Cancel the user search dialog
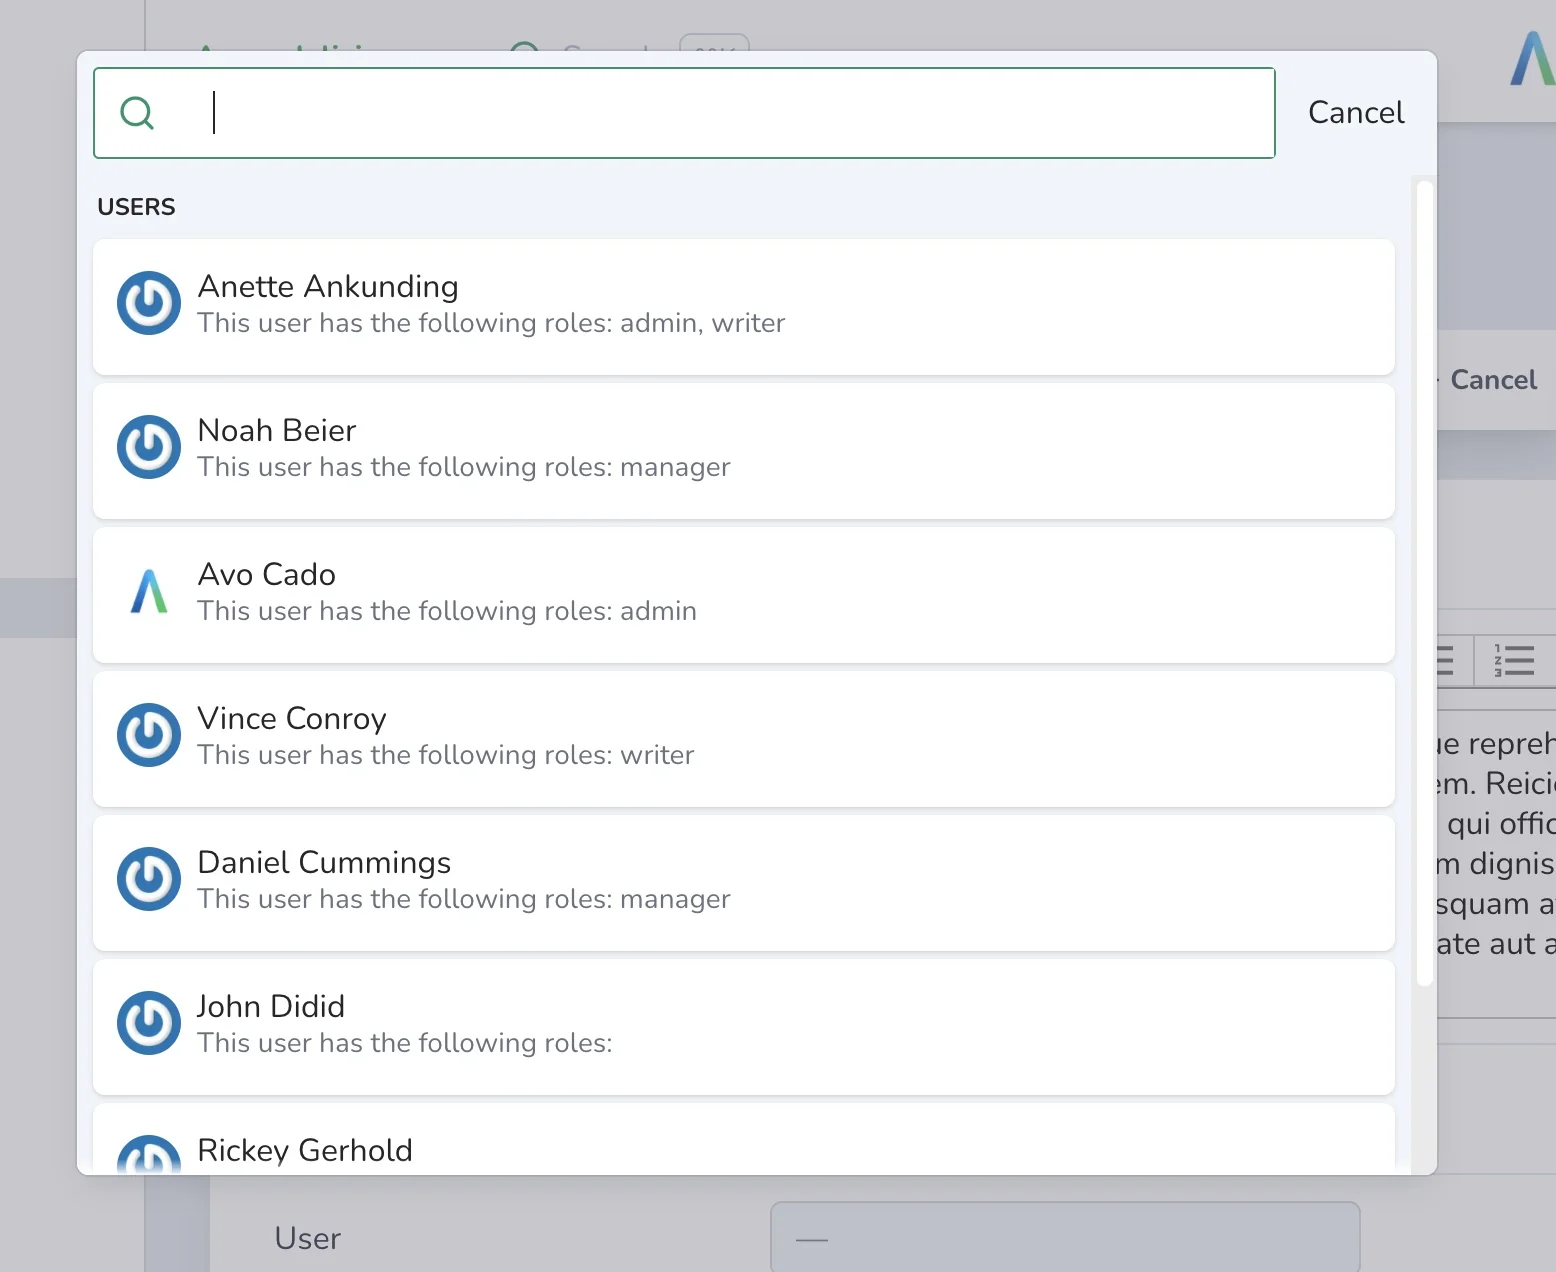1556x1272 pixels. coord(1356,112)
